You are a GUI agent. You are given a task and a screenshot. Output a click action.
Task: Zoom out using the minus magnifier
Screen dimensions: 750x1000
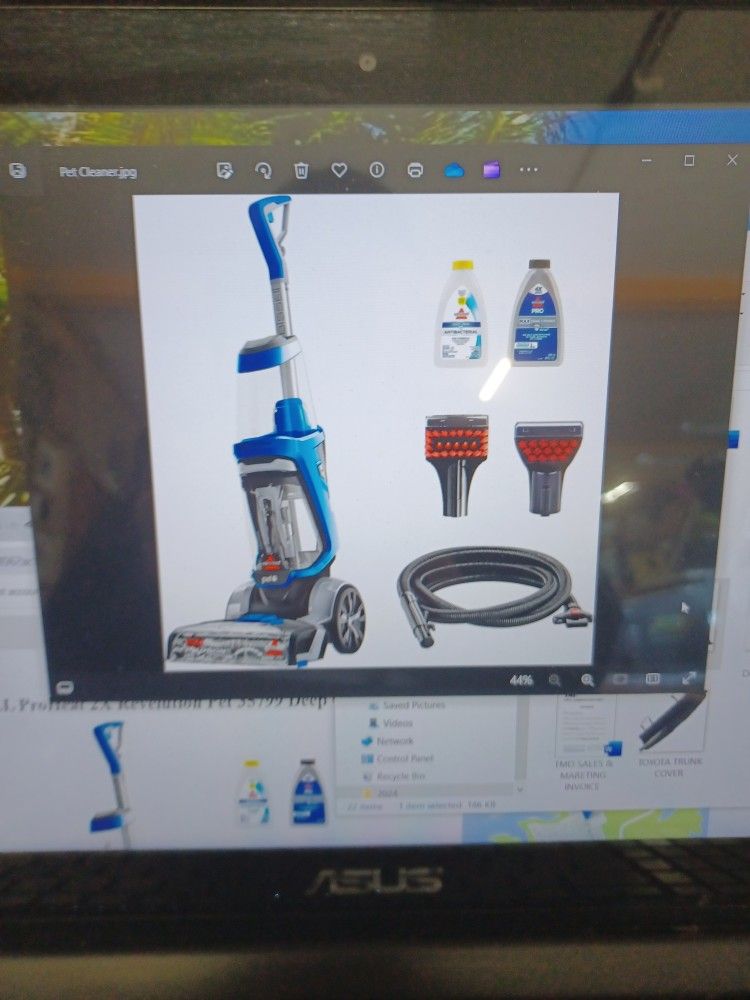pyautogui.click(x=555, y=680)
